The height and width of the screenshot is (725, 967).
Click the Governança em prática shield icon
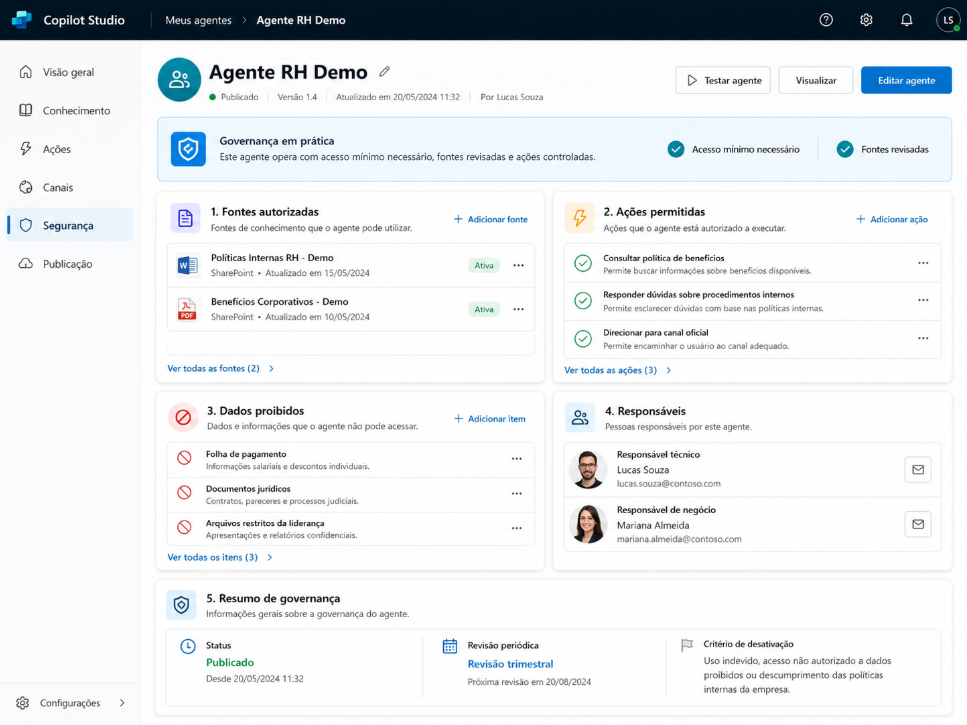pyautogui.click(x=188, y=149)
